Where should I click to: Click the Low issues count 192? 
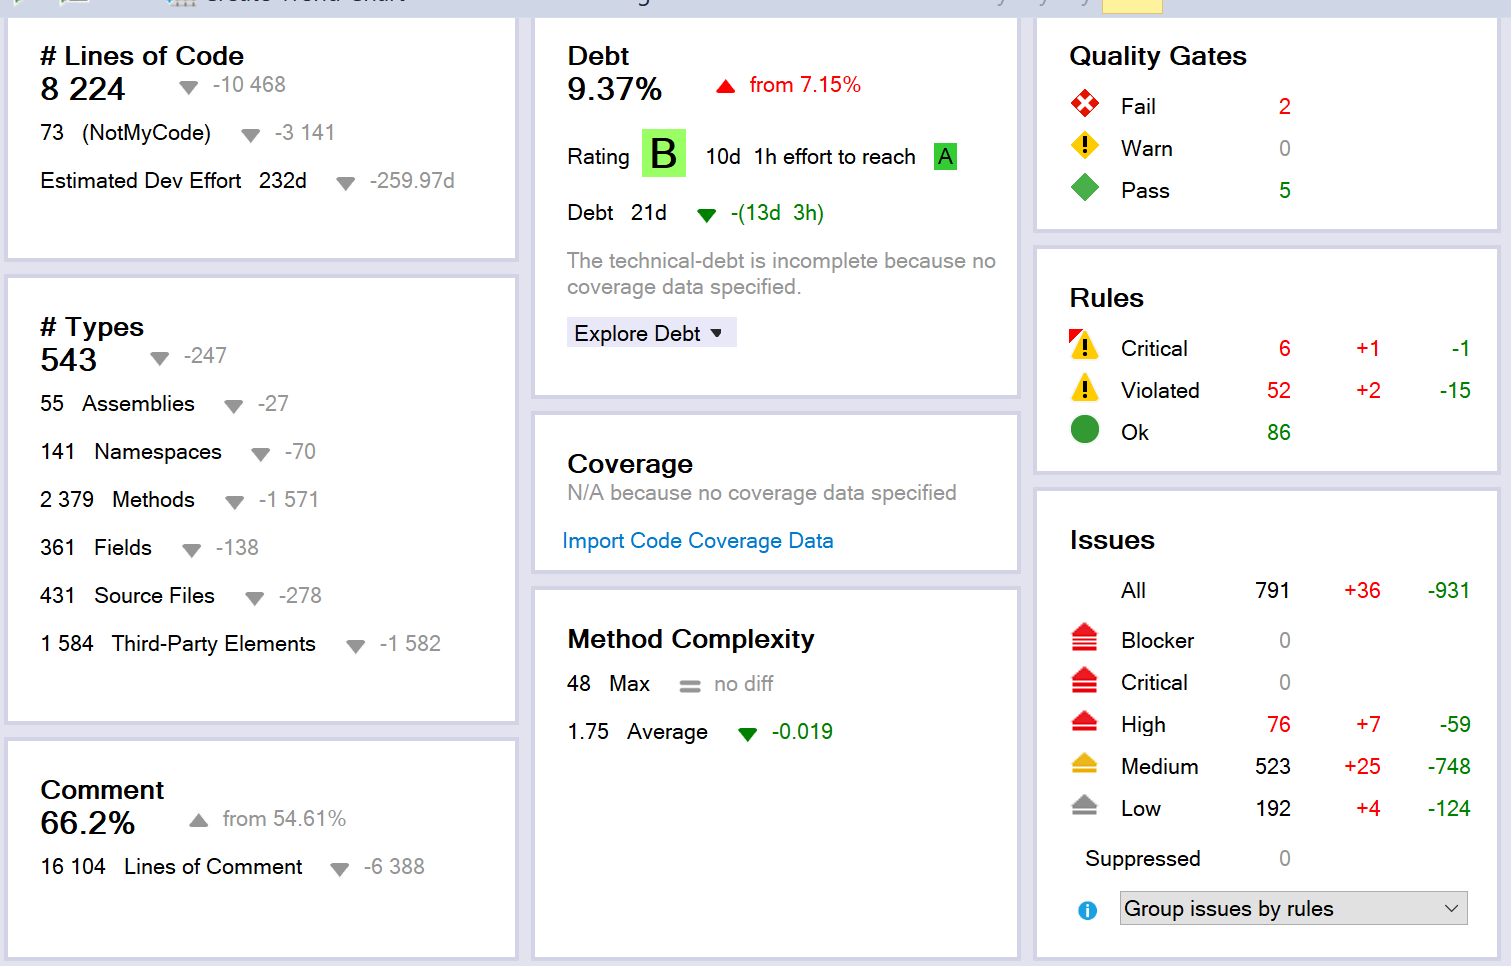tap(1272, 809)
